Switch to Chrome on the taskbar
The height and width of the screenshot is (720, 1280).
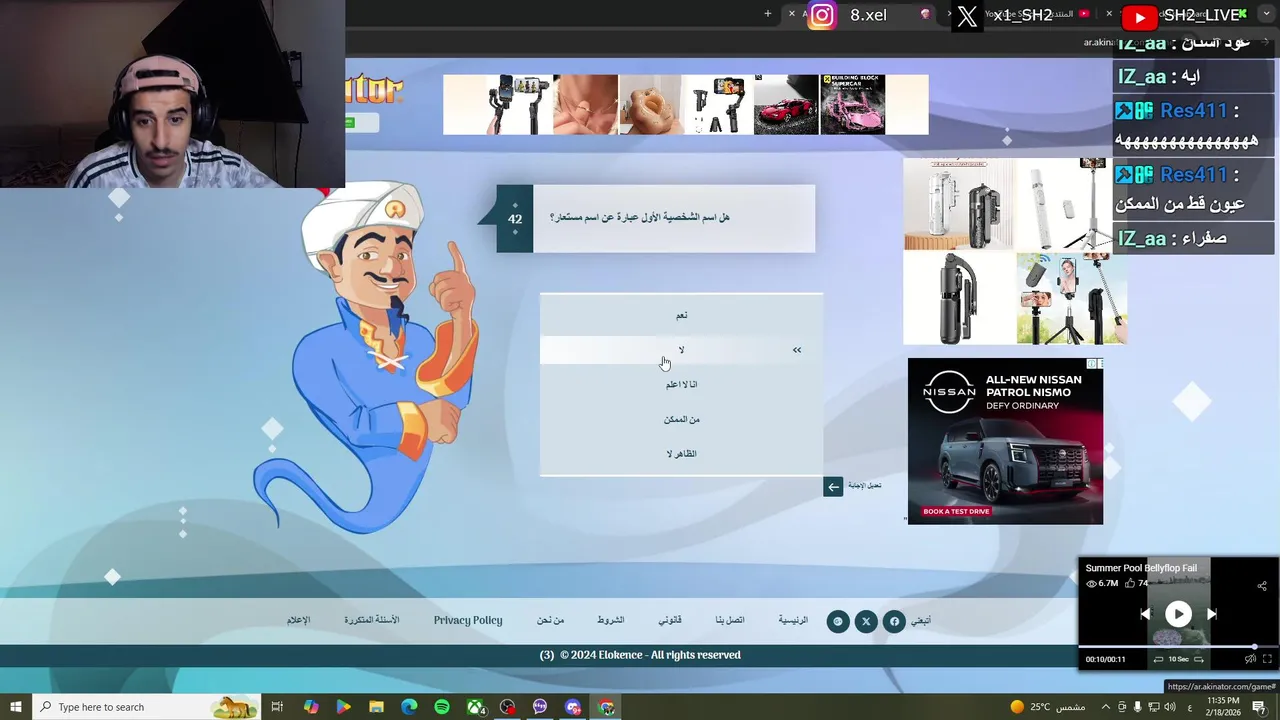tap(606, 707)
